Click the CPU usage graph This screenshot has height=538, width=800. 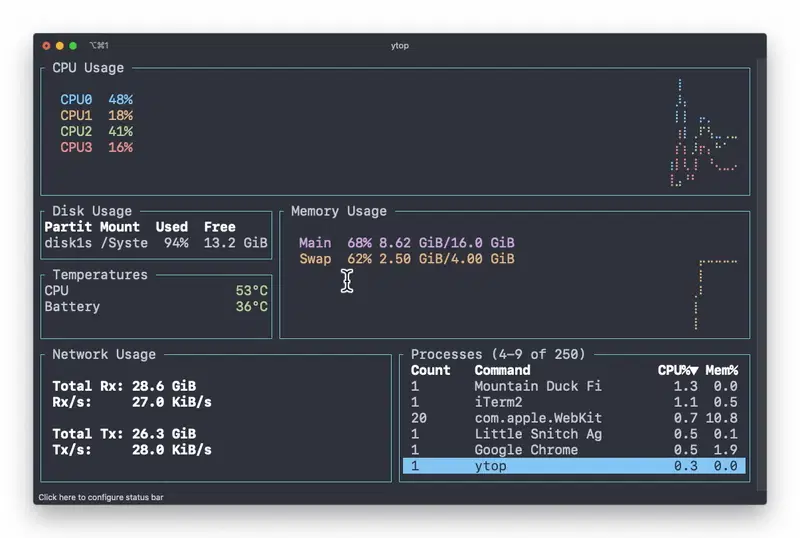pos(704,133)
